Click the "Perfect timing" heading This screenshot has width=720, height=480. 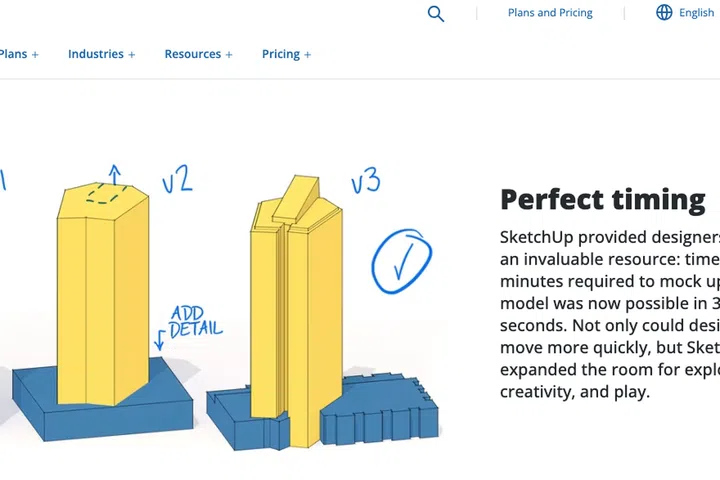[x=602, y=199]
